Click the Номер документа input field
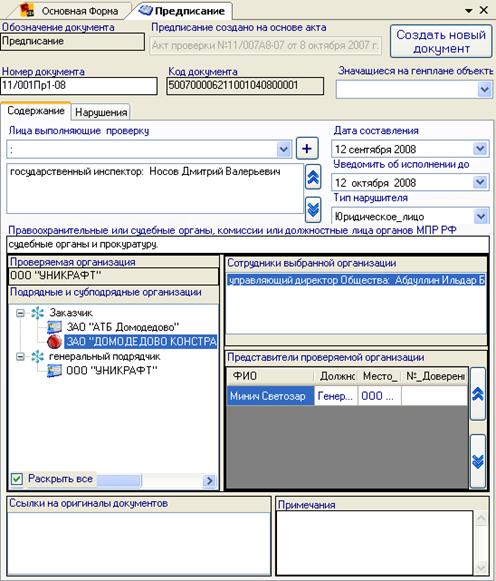Image resolution: width=496 pixels, height=581 pixels. coord(79,86)
